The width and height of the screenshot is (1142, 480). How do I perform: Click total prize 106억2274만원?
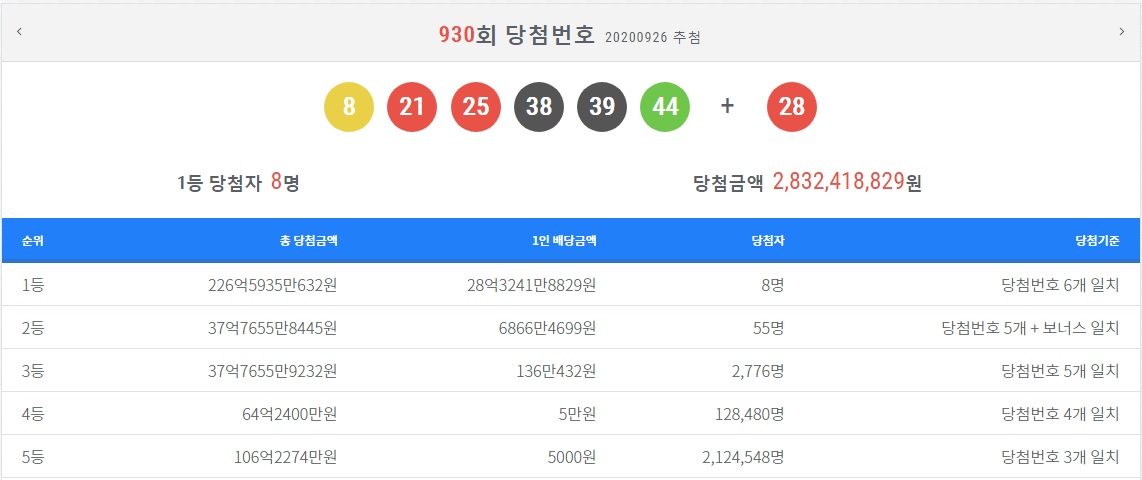point(286,457)
